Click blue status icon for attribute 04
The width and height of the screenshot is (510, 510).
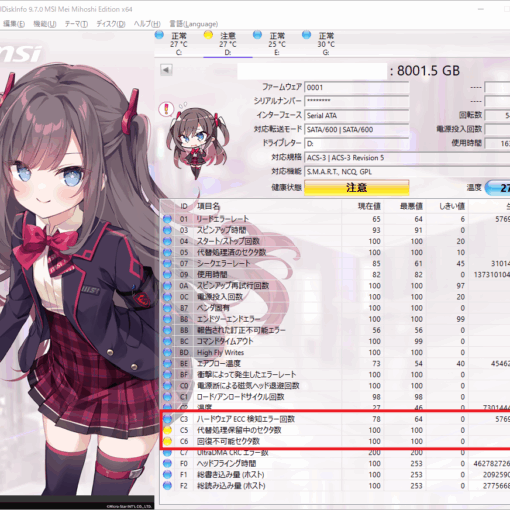(167, 241)
